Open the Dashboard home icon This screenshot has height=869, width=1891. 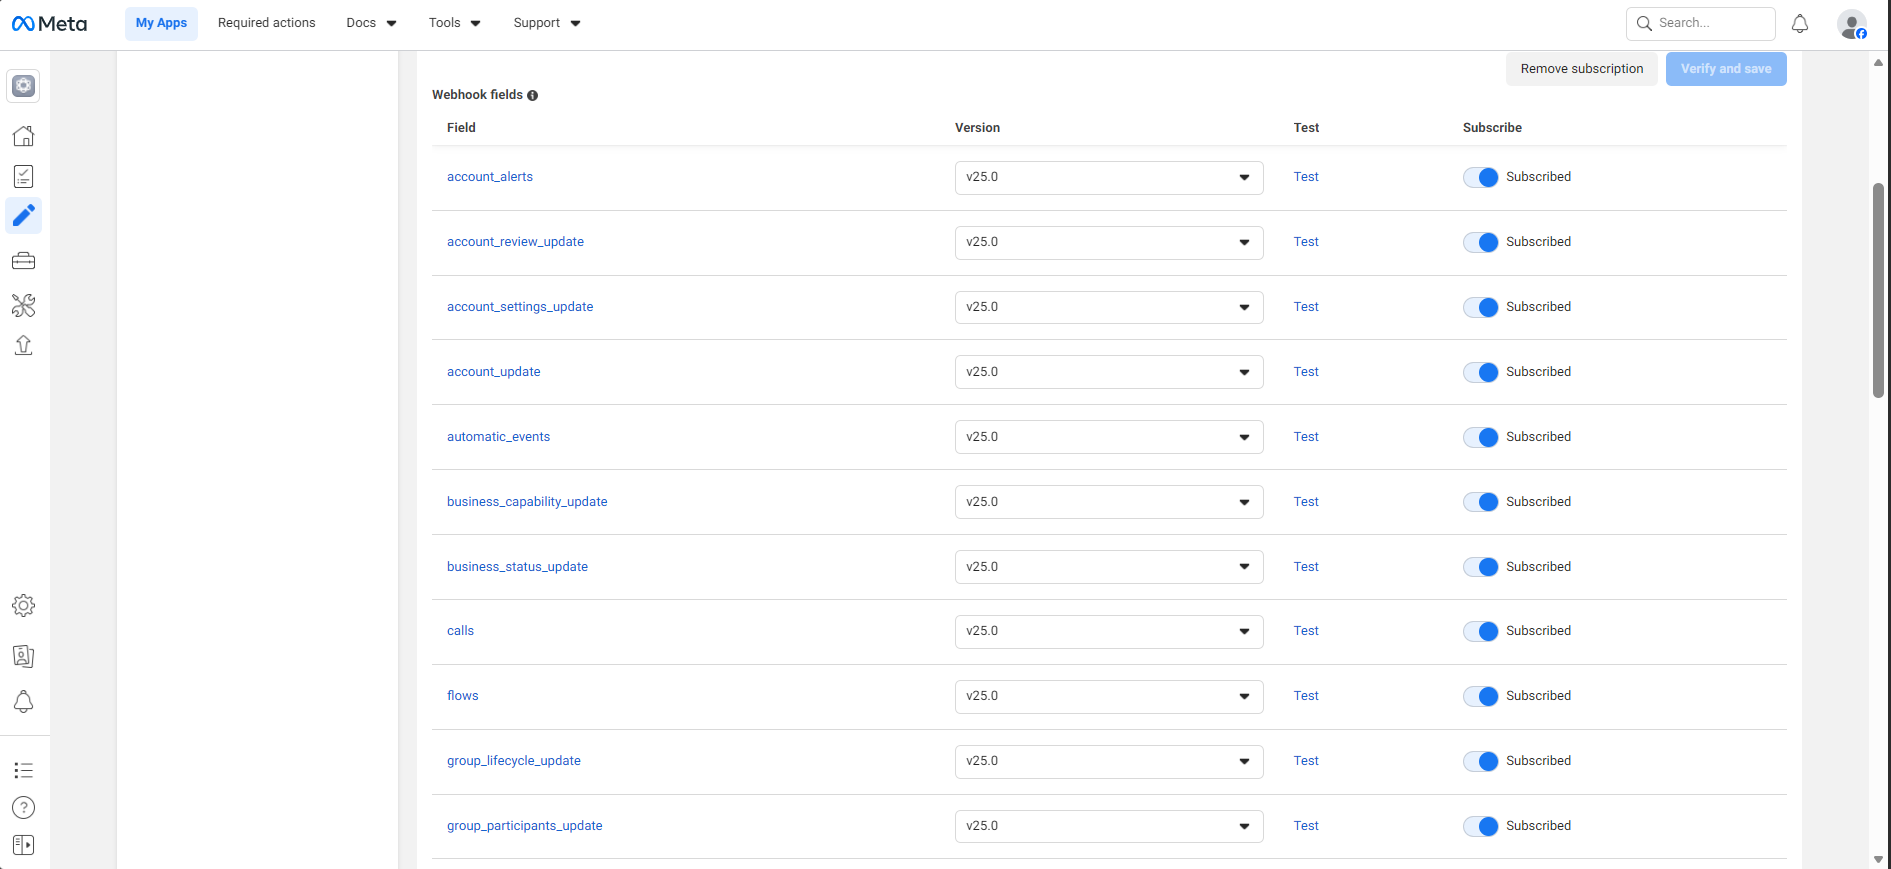pos(24,136)
